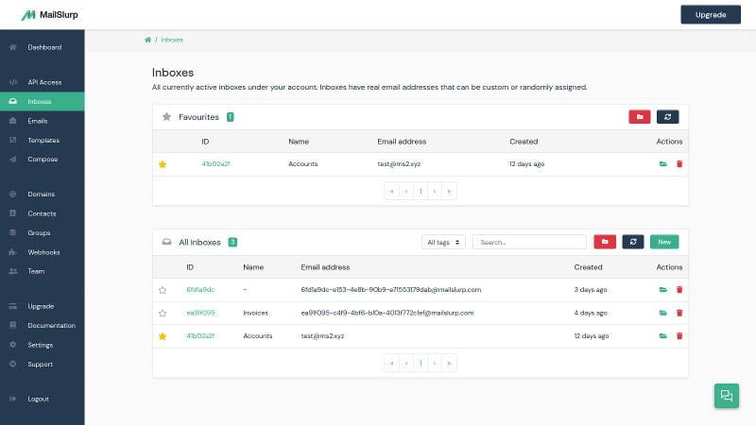Image resolution: width=756 pixels, height=425 pixels.
Task: Open Emails in the sidebar
Action: (x=37, y=121)
